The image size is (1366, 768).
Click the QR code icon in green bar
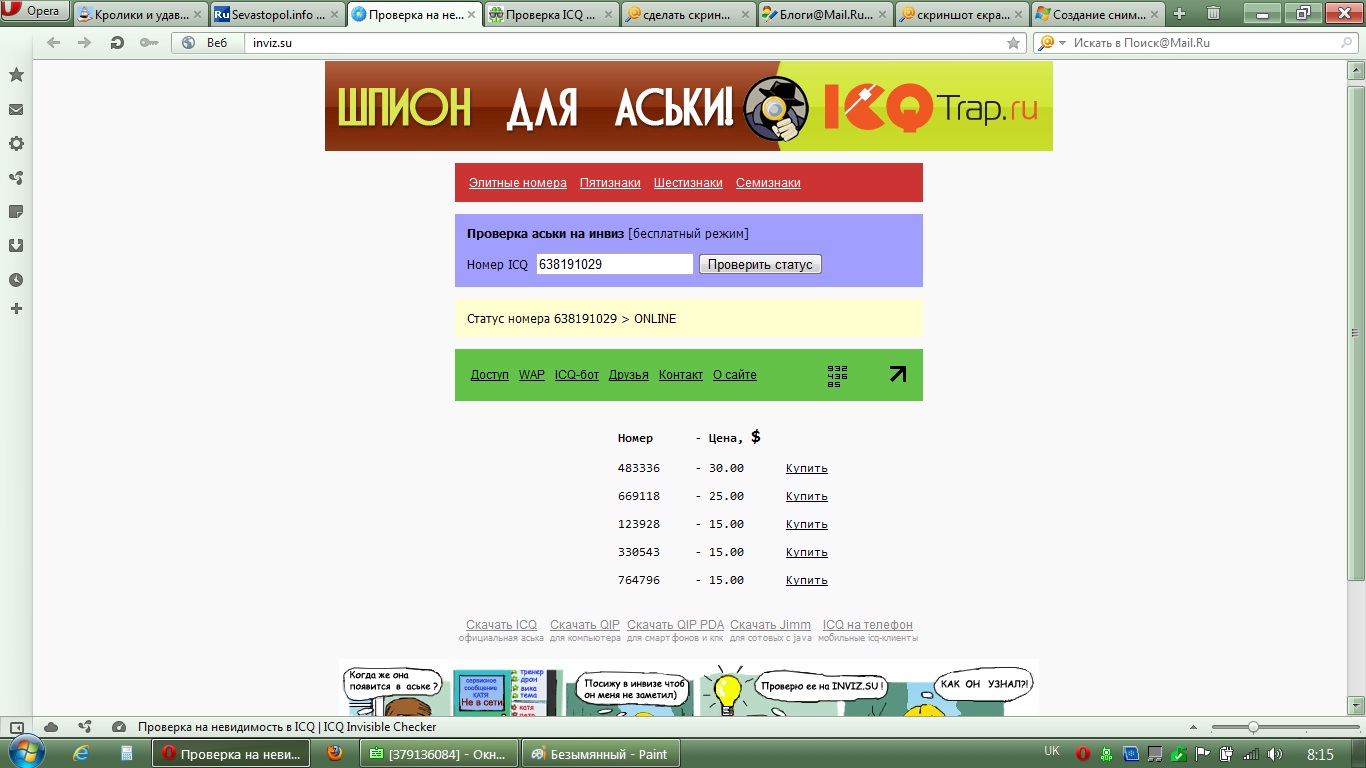[x=838, y=376]
